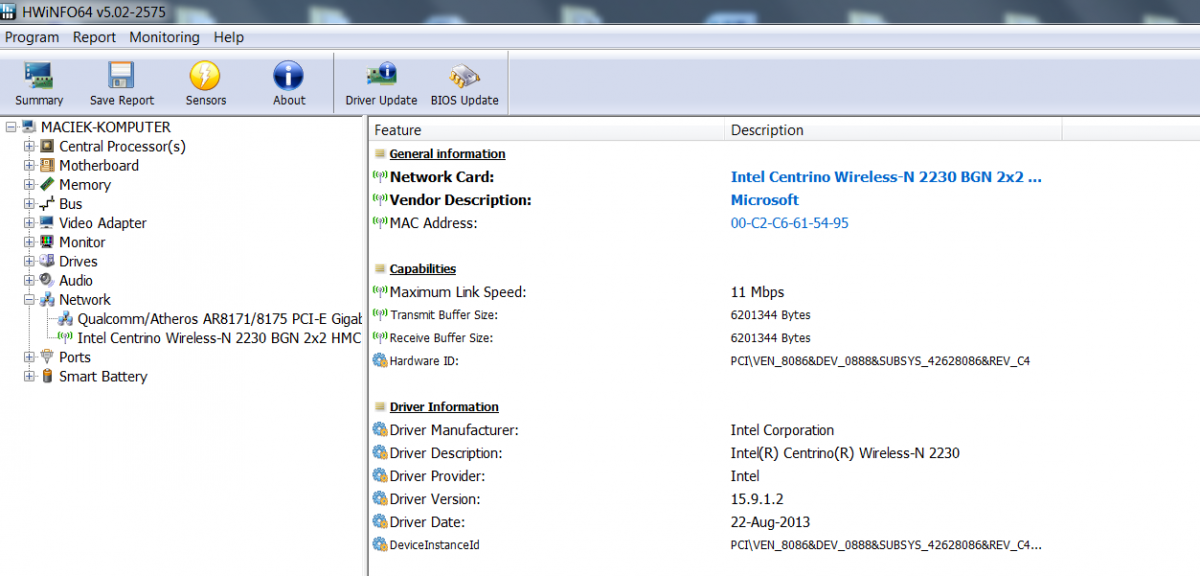Click the Intel Centrino wireless tree icon
Screen dimensions: 1200x576
[x=66, y=338]
